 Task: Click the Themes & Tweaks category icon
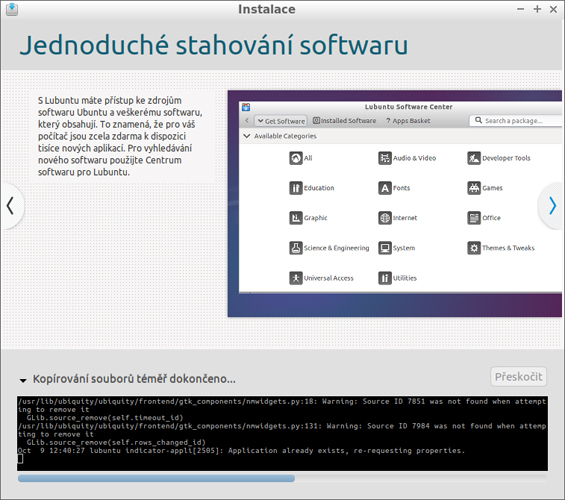point(474,248)
